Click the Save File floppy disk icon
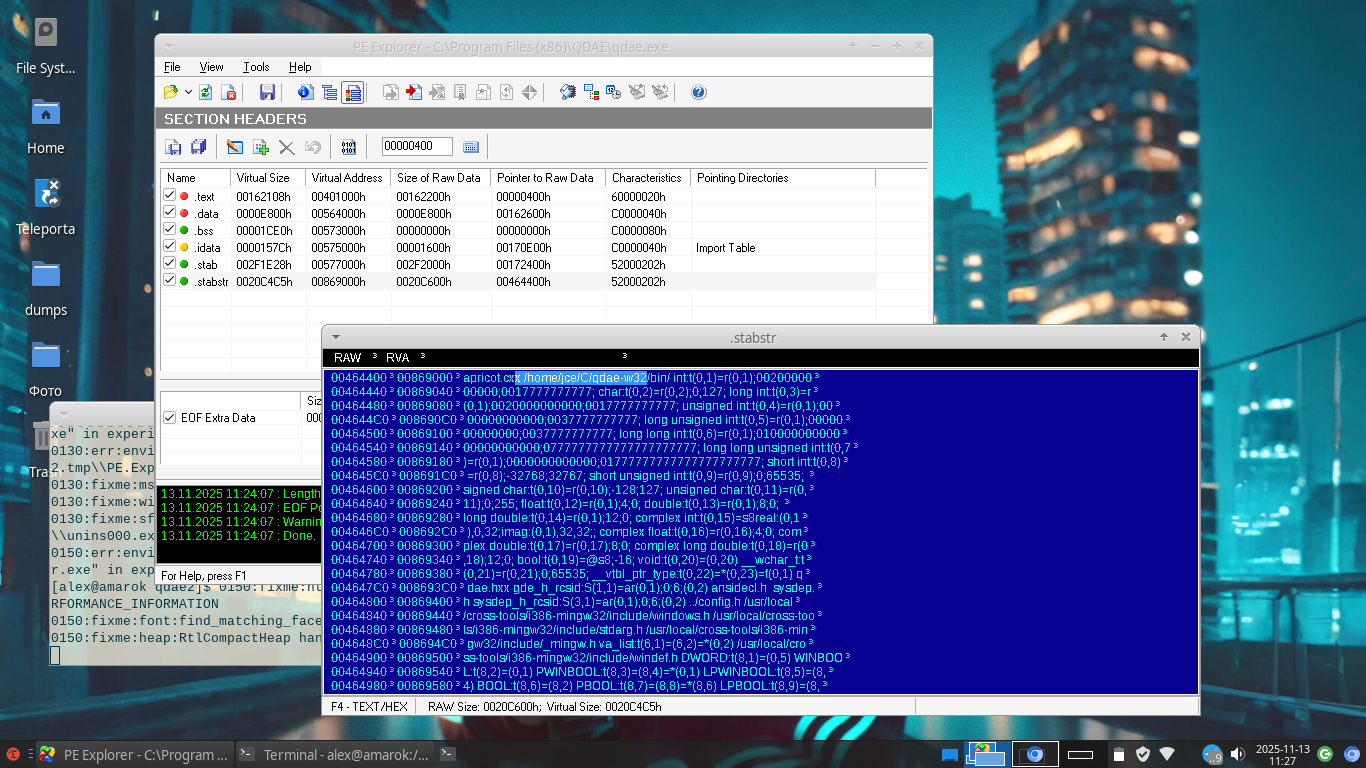The width and height of the screenshot is (1366, 768). click(267, 93)
